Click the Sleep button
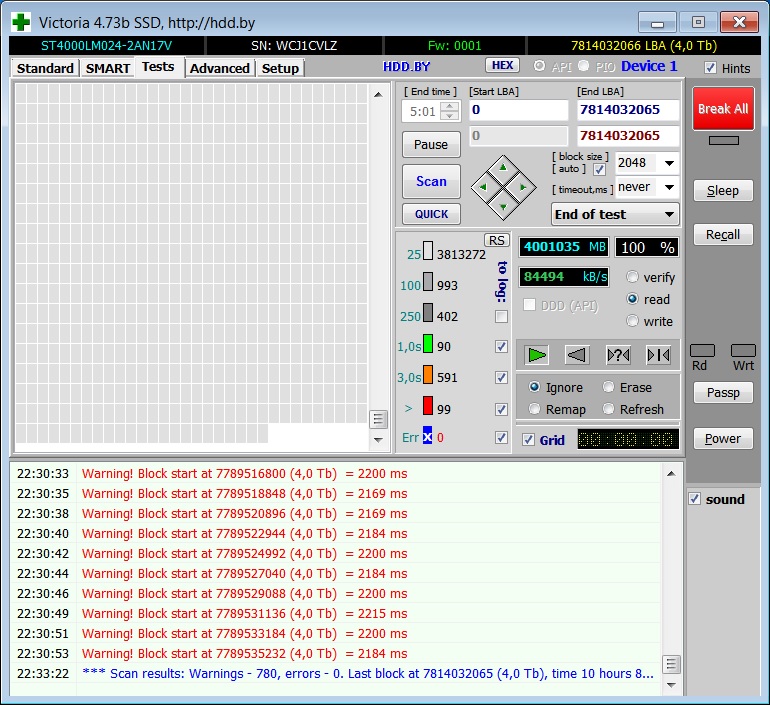The image size is (770, 705). pos(723,190)
